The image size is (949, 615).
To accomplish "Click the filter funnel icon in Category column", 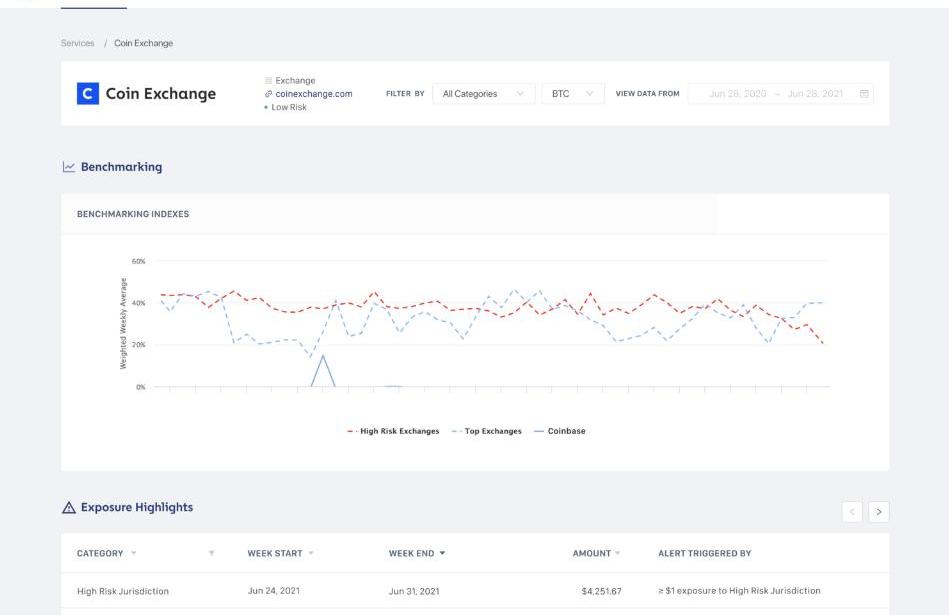I will click(x=211, y=553).
